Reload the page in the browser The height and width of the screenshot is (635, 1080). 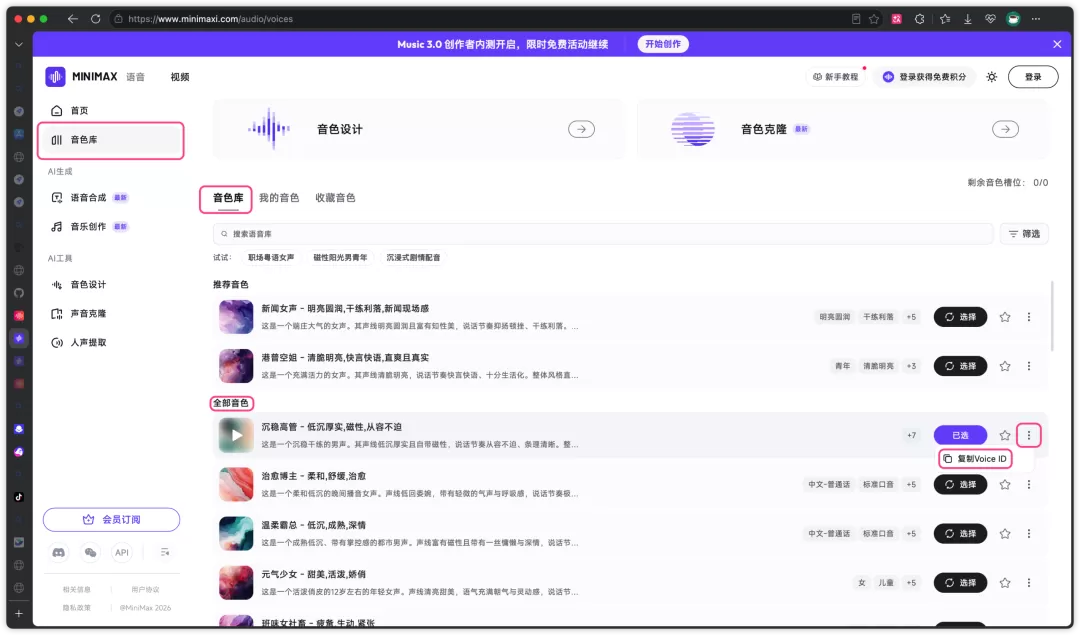(95, 19)
